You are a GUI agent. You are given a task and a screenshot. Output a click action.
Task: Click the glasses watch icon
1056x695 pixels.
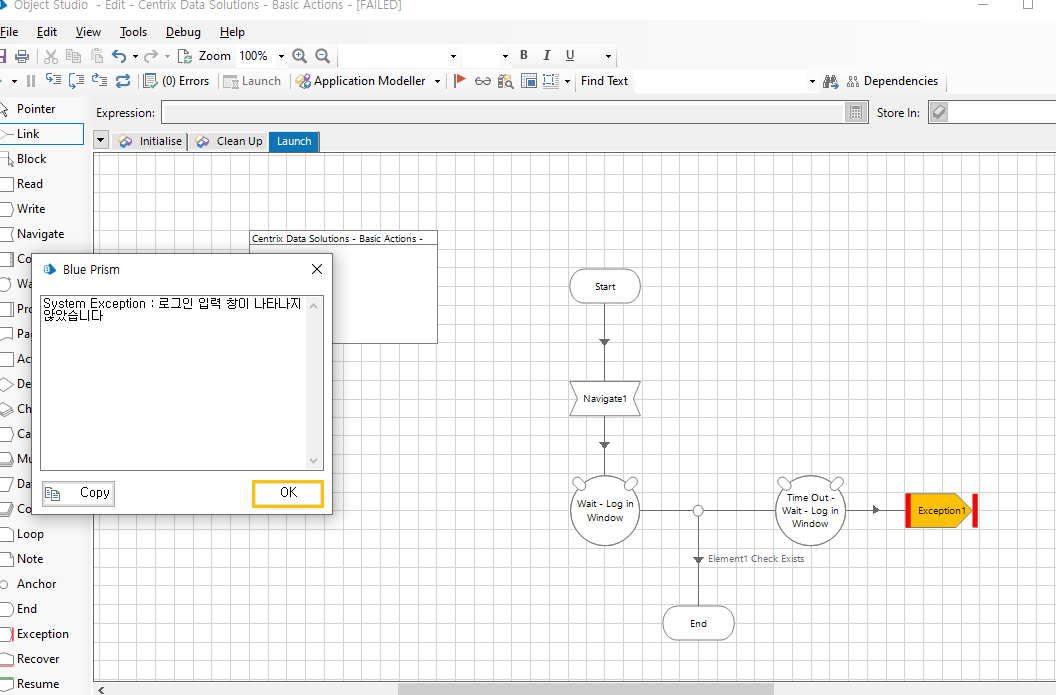tap(483, 81)
